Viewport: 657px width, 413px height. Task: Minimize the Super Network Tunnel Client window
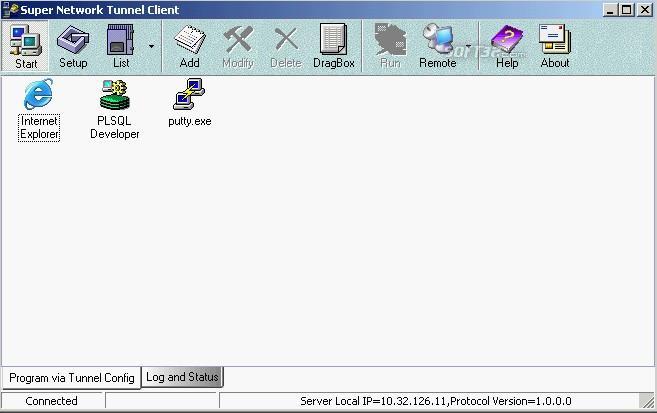(610, 10)
